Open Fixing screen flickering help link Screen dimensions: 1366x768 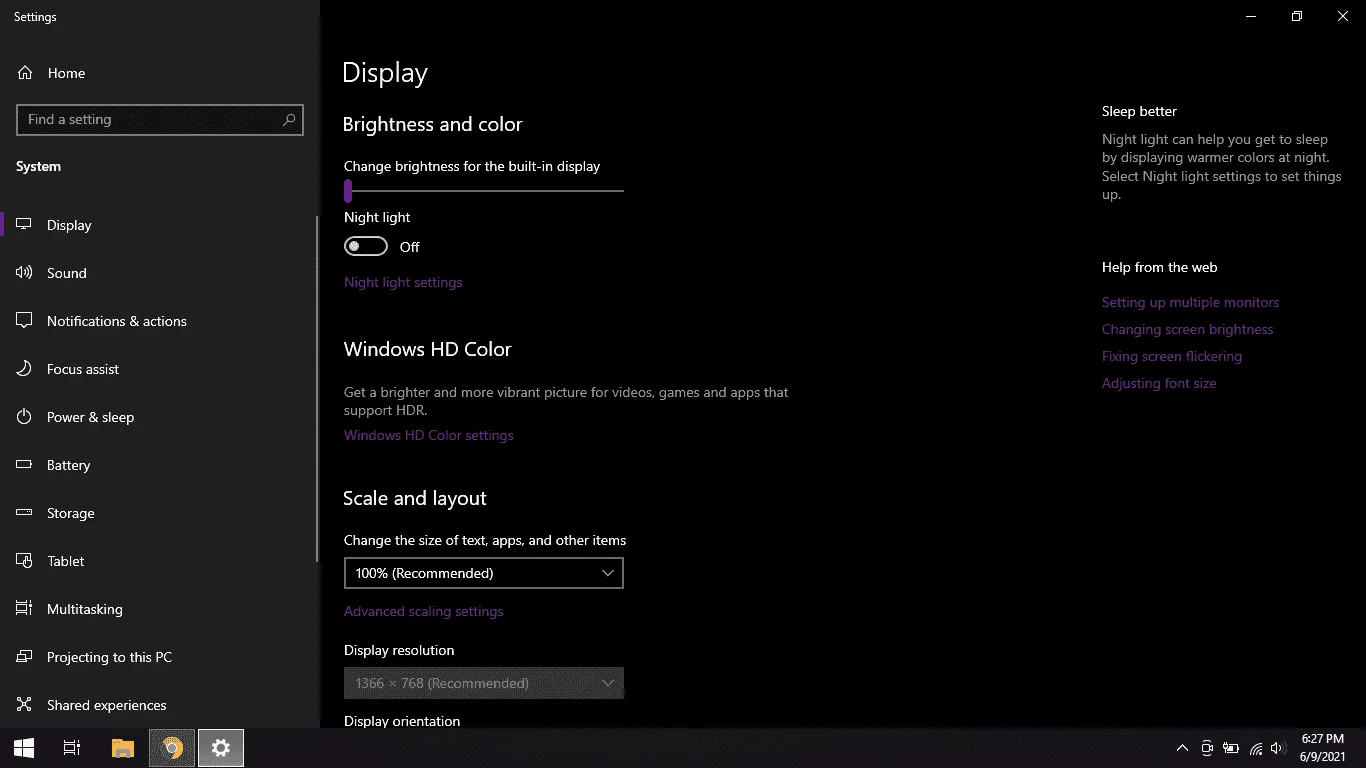coord(1172,356)
